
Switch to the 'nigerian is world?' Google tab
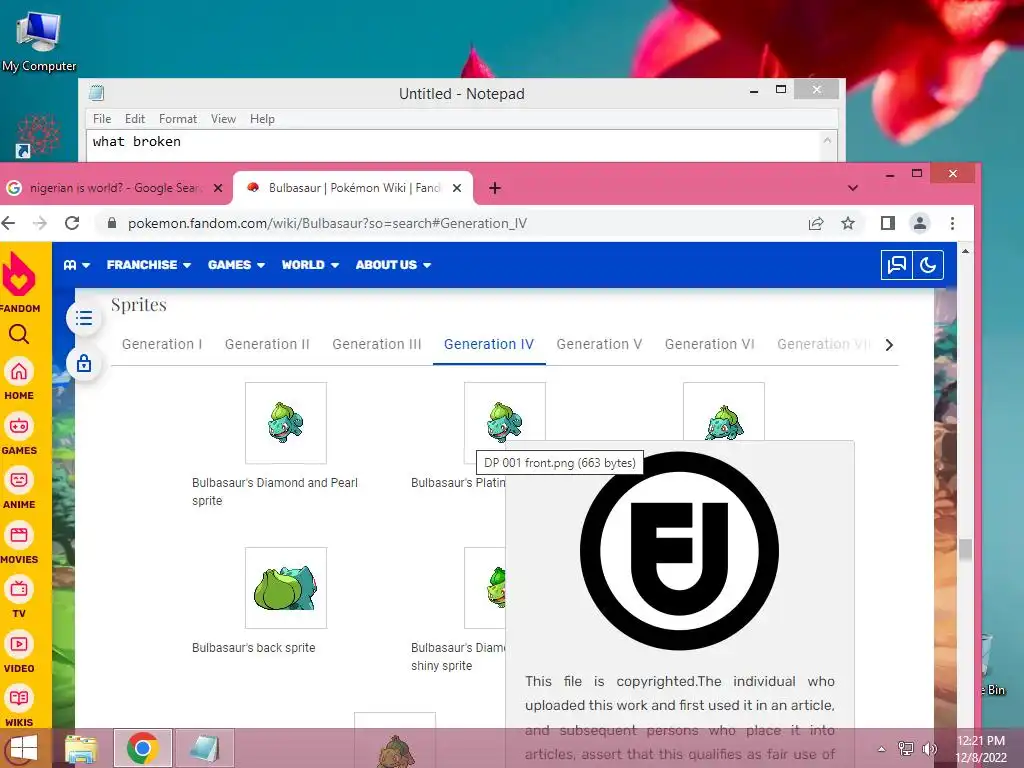(115, 188)
